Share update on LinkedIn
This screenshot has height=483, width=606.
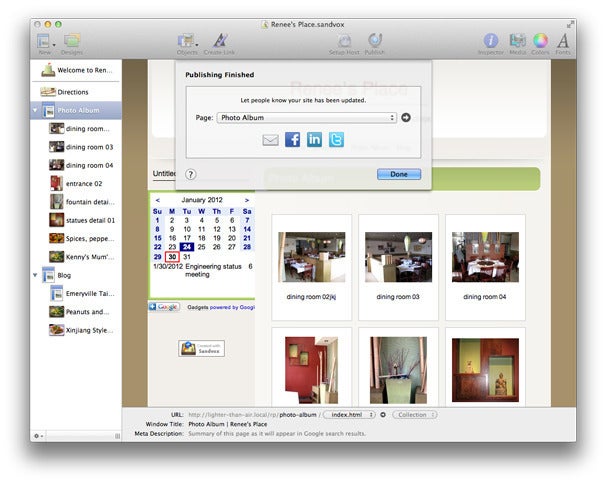coord(314,139)
